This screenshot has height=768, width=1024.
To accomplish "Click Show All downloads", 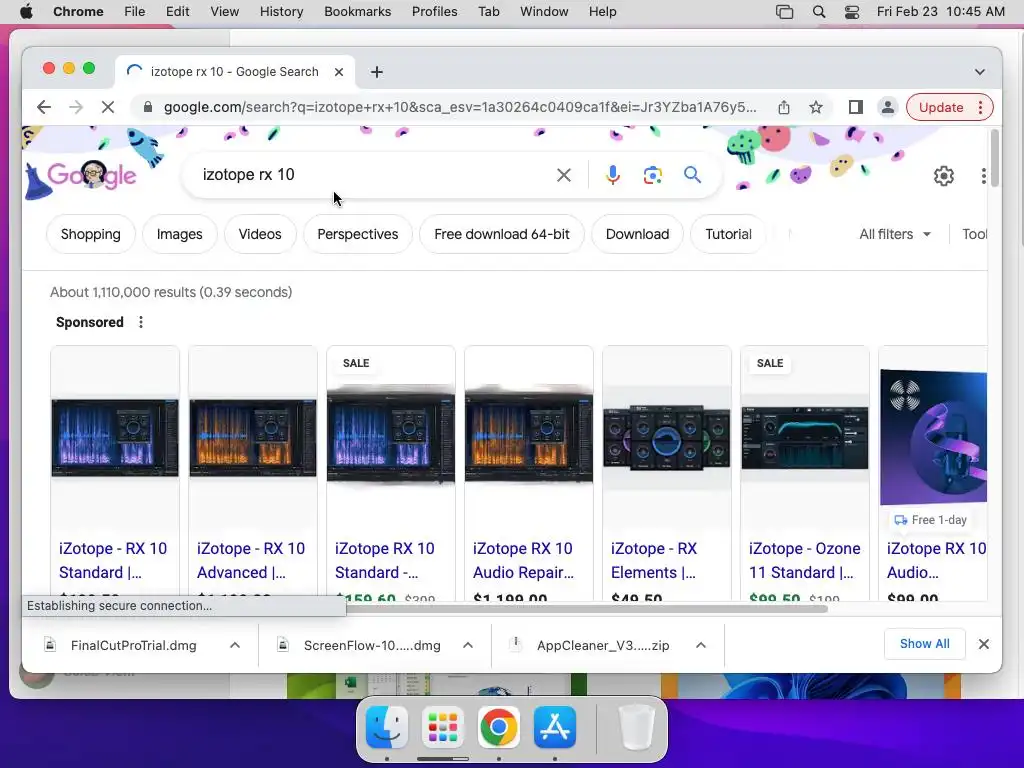I will [x=924, y=644].
